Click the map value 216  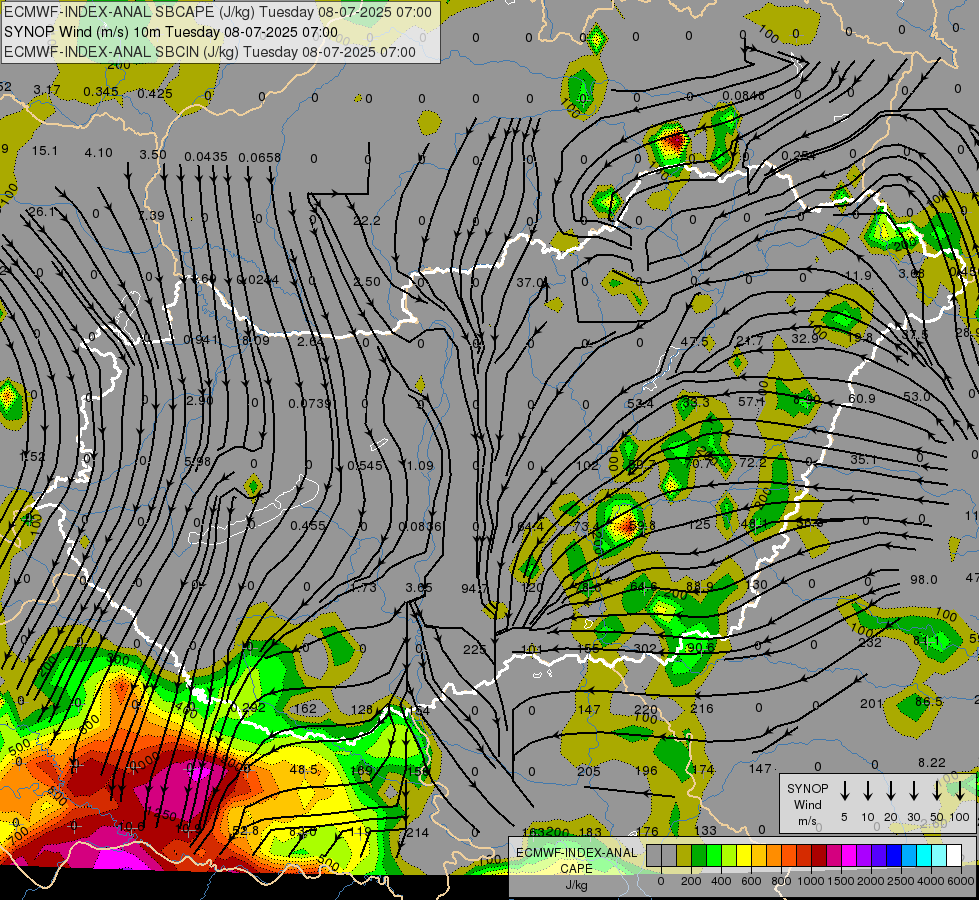click(x=702, y=708)
